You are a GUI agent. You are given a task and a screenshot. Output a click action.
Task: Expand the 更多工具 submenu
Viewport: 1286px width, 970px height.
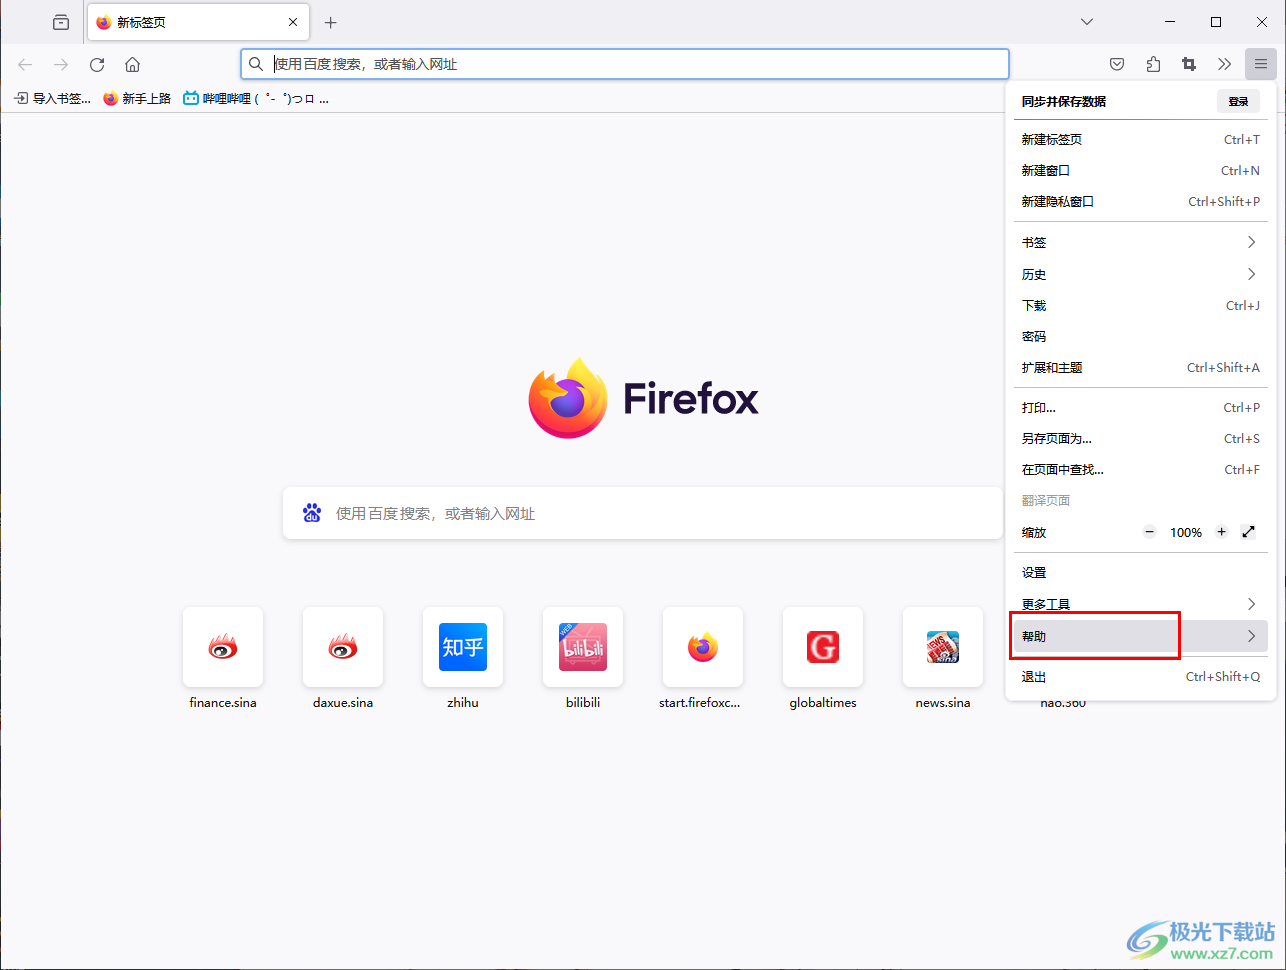[x=1140, y=604]
